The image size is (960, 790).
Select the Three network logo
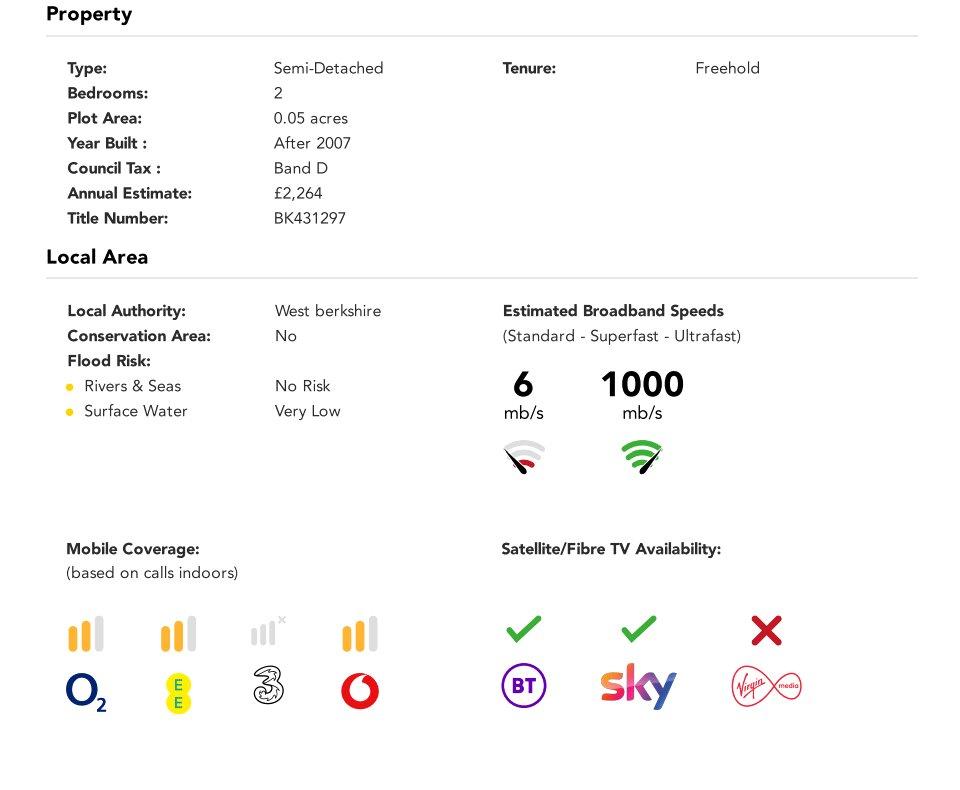(x=268, y=685)
